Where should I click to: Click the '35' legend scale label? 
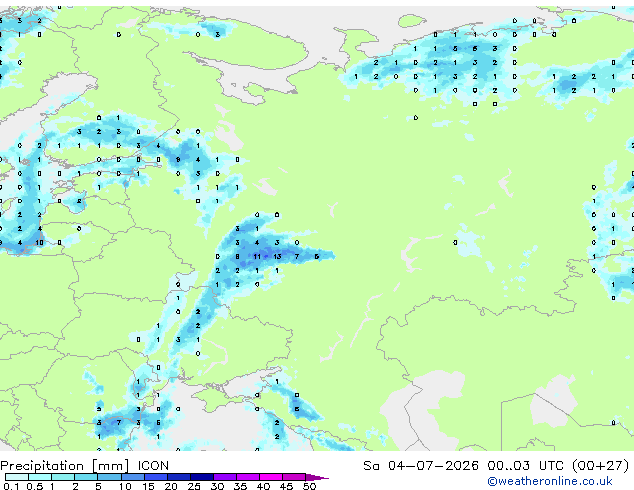[240, 486]
